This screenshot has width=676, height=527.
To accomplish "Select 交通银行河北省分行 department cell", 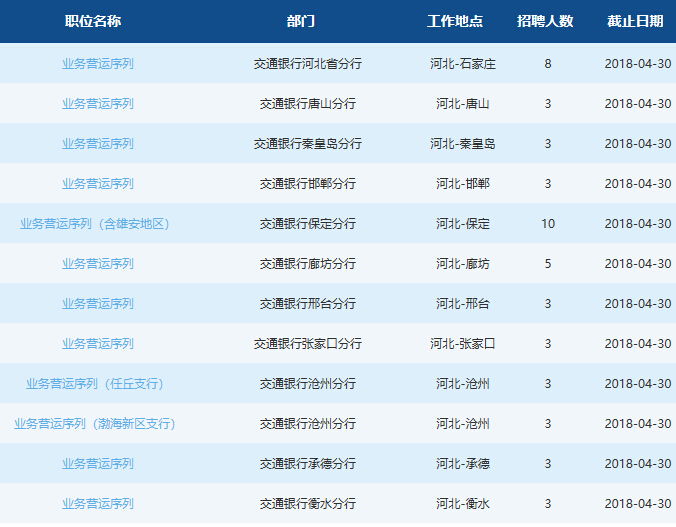I will 307,64.
